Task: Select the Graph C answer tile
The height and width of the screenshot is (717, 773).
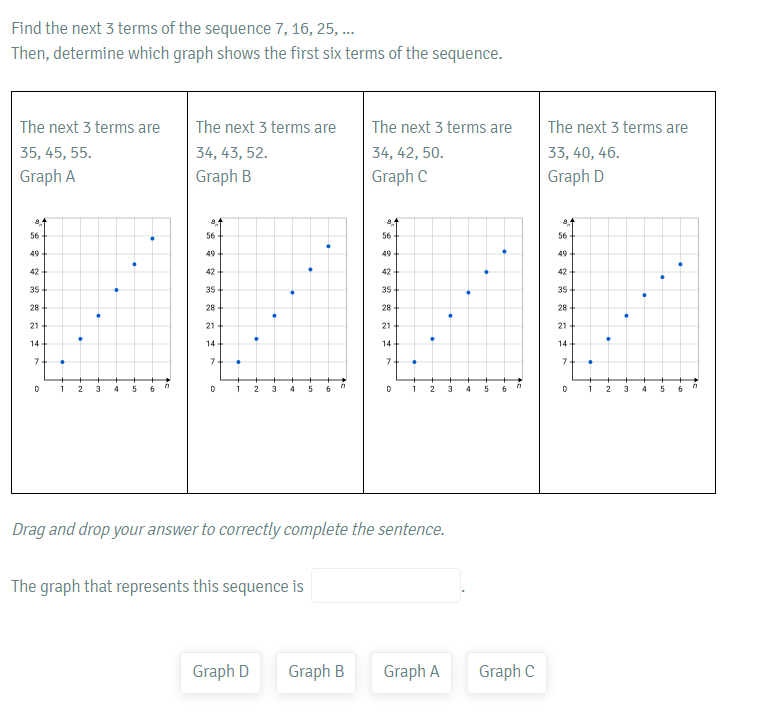Action: click(x=507, y=673)
